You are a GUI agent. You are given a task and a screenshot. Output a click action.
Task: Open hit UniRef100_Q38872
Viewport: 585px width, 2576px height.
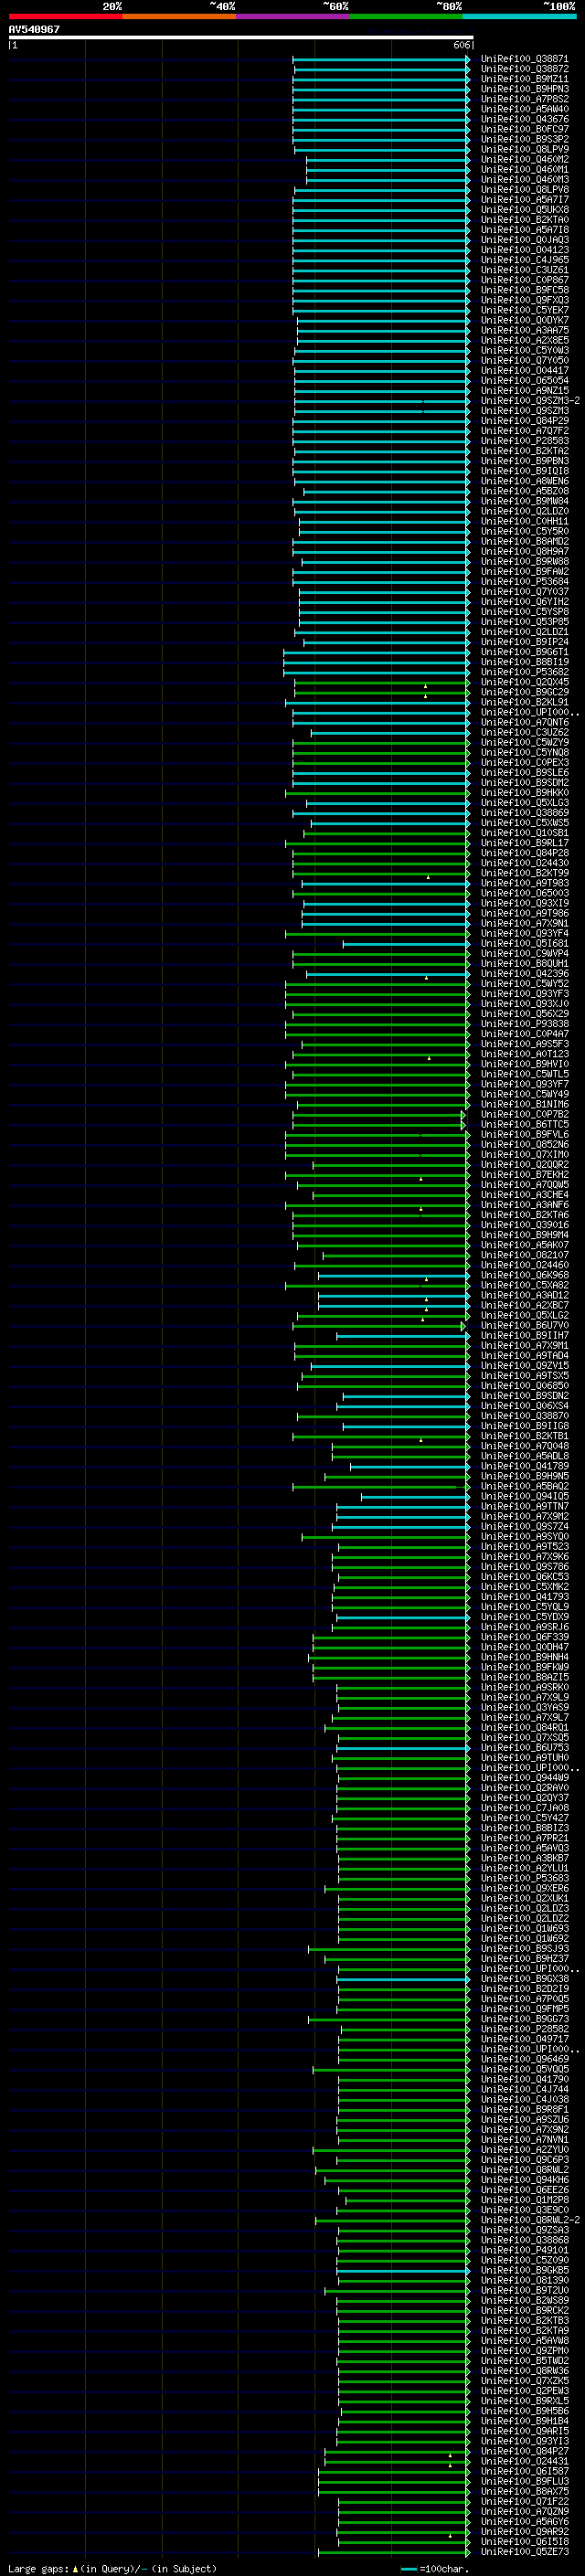pyautogui.click(x=525, y=69)
